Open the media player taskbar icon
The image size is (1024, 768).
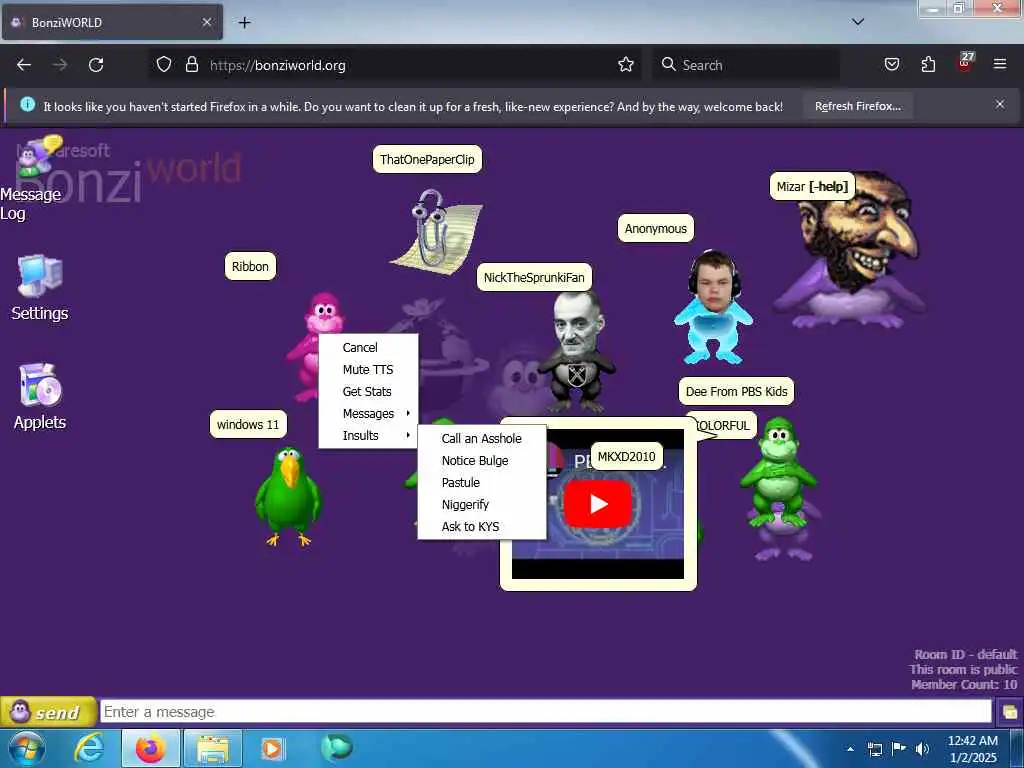click(x=272, y=748)
